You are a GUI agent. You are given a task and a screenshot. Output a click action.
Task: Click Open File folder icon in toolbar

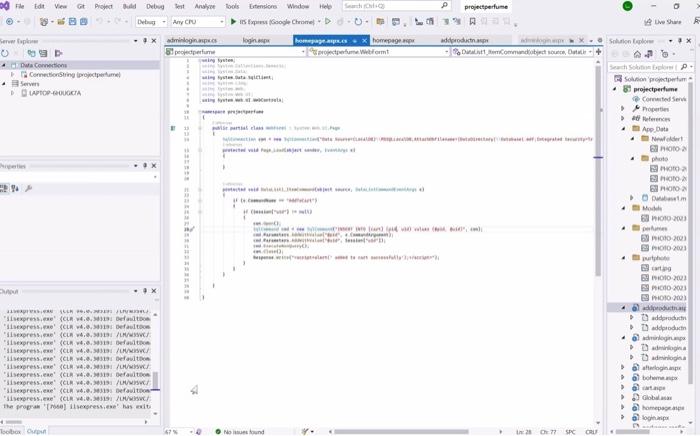point(61,21)
